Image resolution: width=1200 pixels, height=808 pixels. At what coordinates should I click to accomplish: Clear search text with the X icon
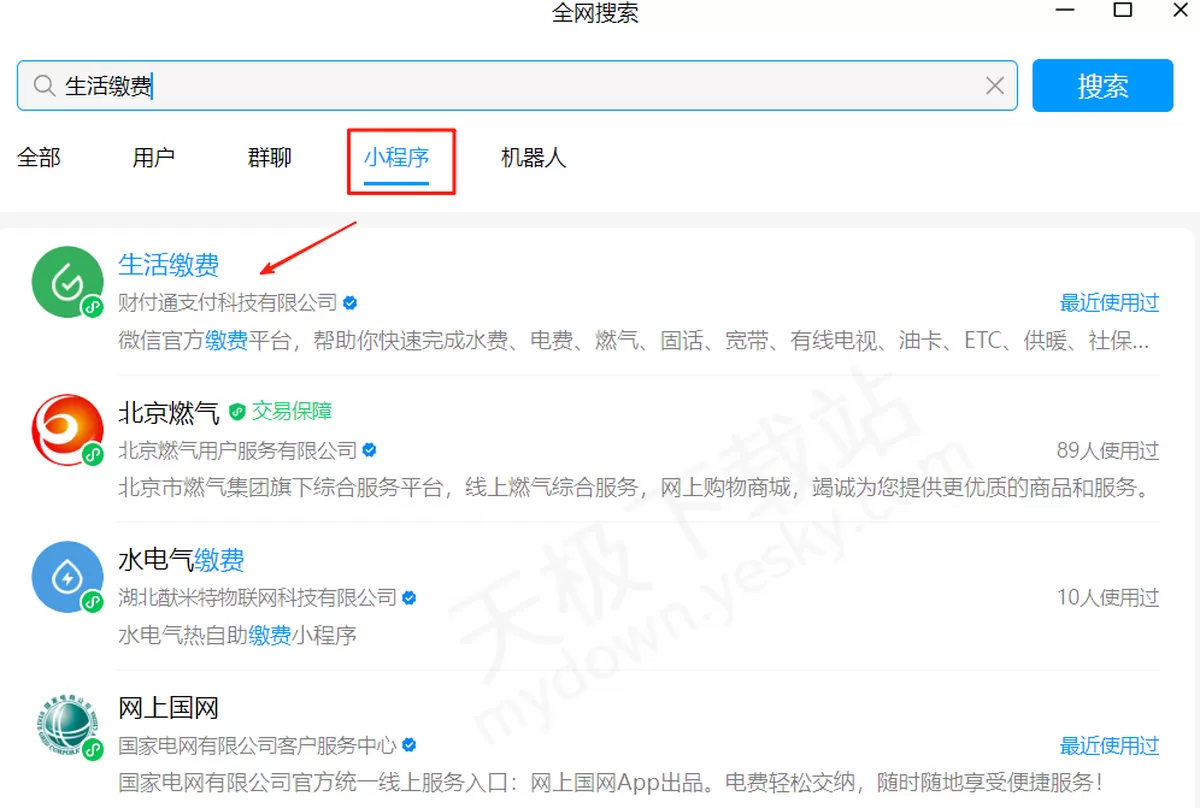(995, 86)
